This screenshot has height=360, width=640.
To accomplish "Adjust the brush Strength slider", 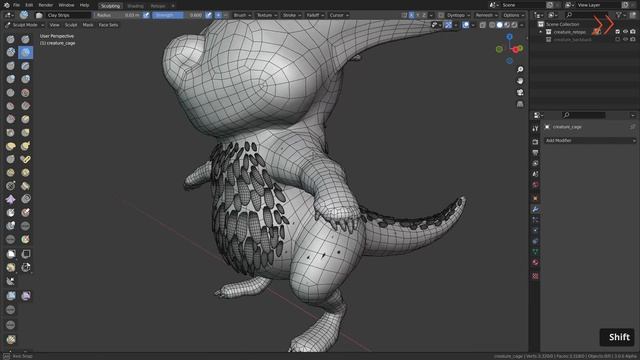I will [178, 15].
